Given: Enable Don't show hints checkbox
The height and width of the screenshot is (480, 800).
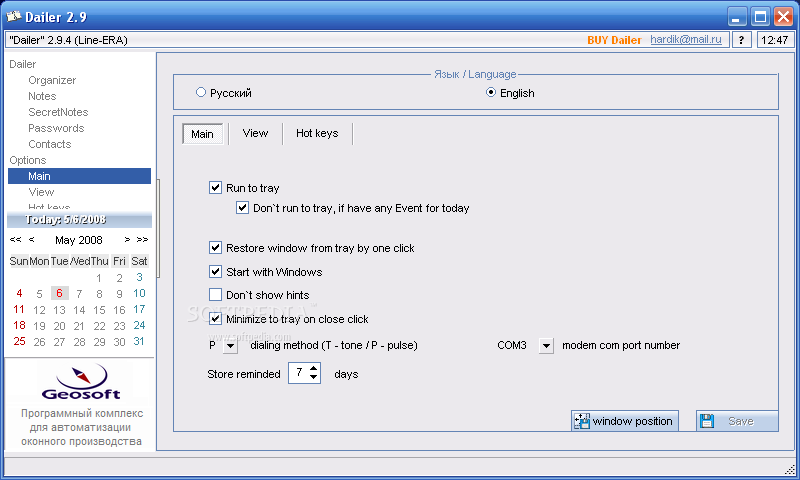Looking at the screenshot, I should click(x=215, y=295).
